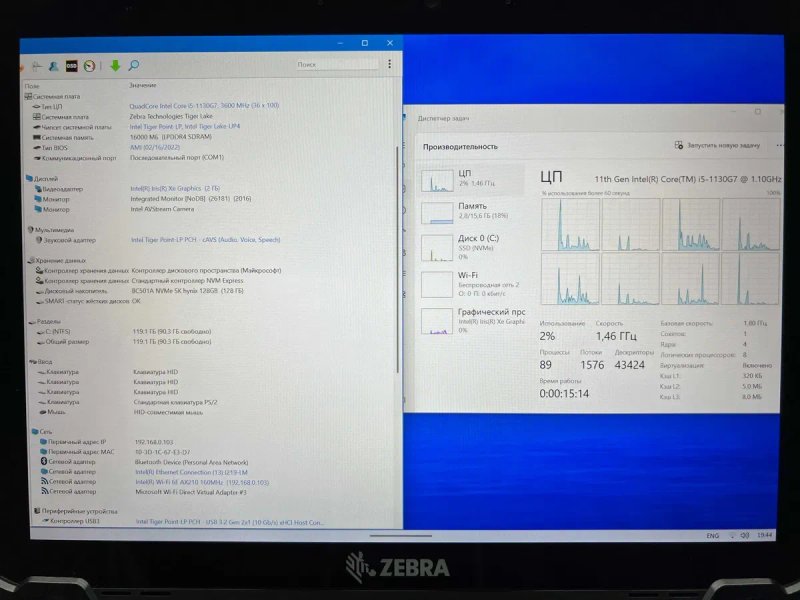Select the C: (NTFS) partition row

click(123, 332)
